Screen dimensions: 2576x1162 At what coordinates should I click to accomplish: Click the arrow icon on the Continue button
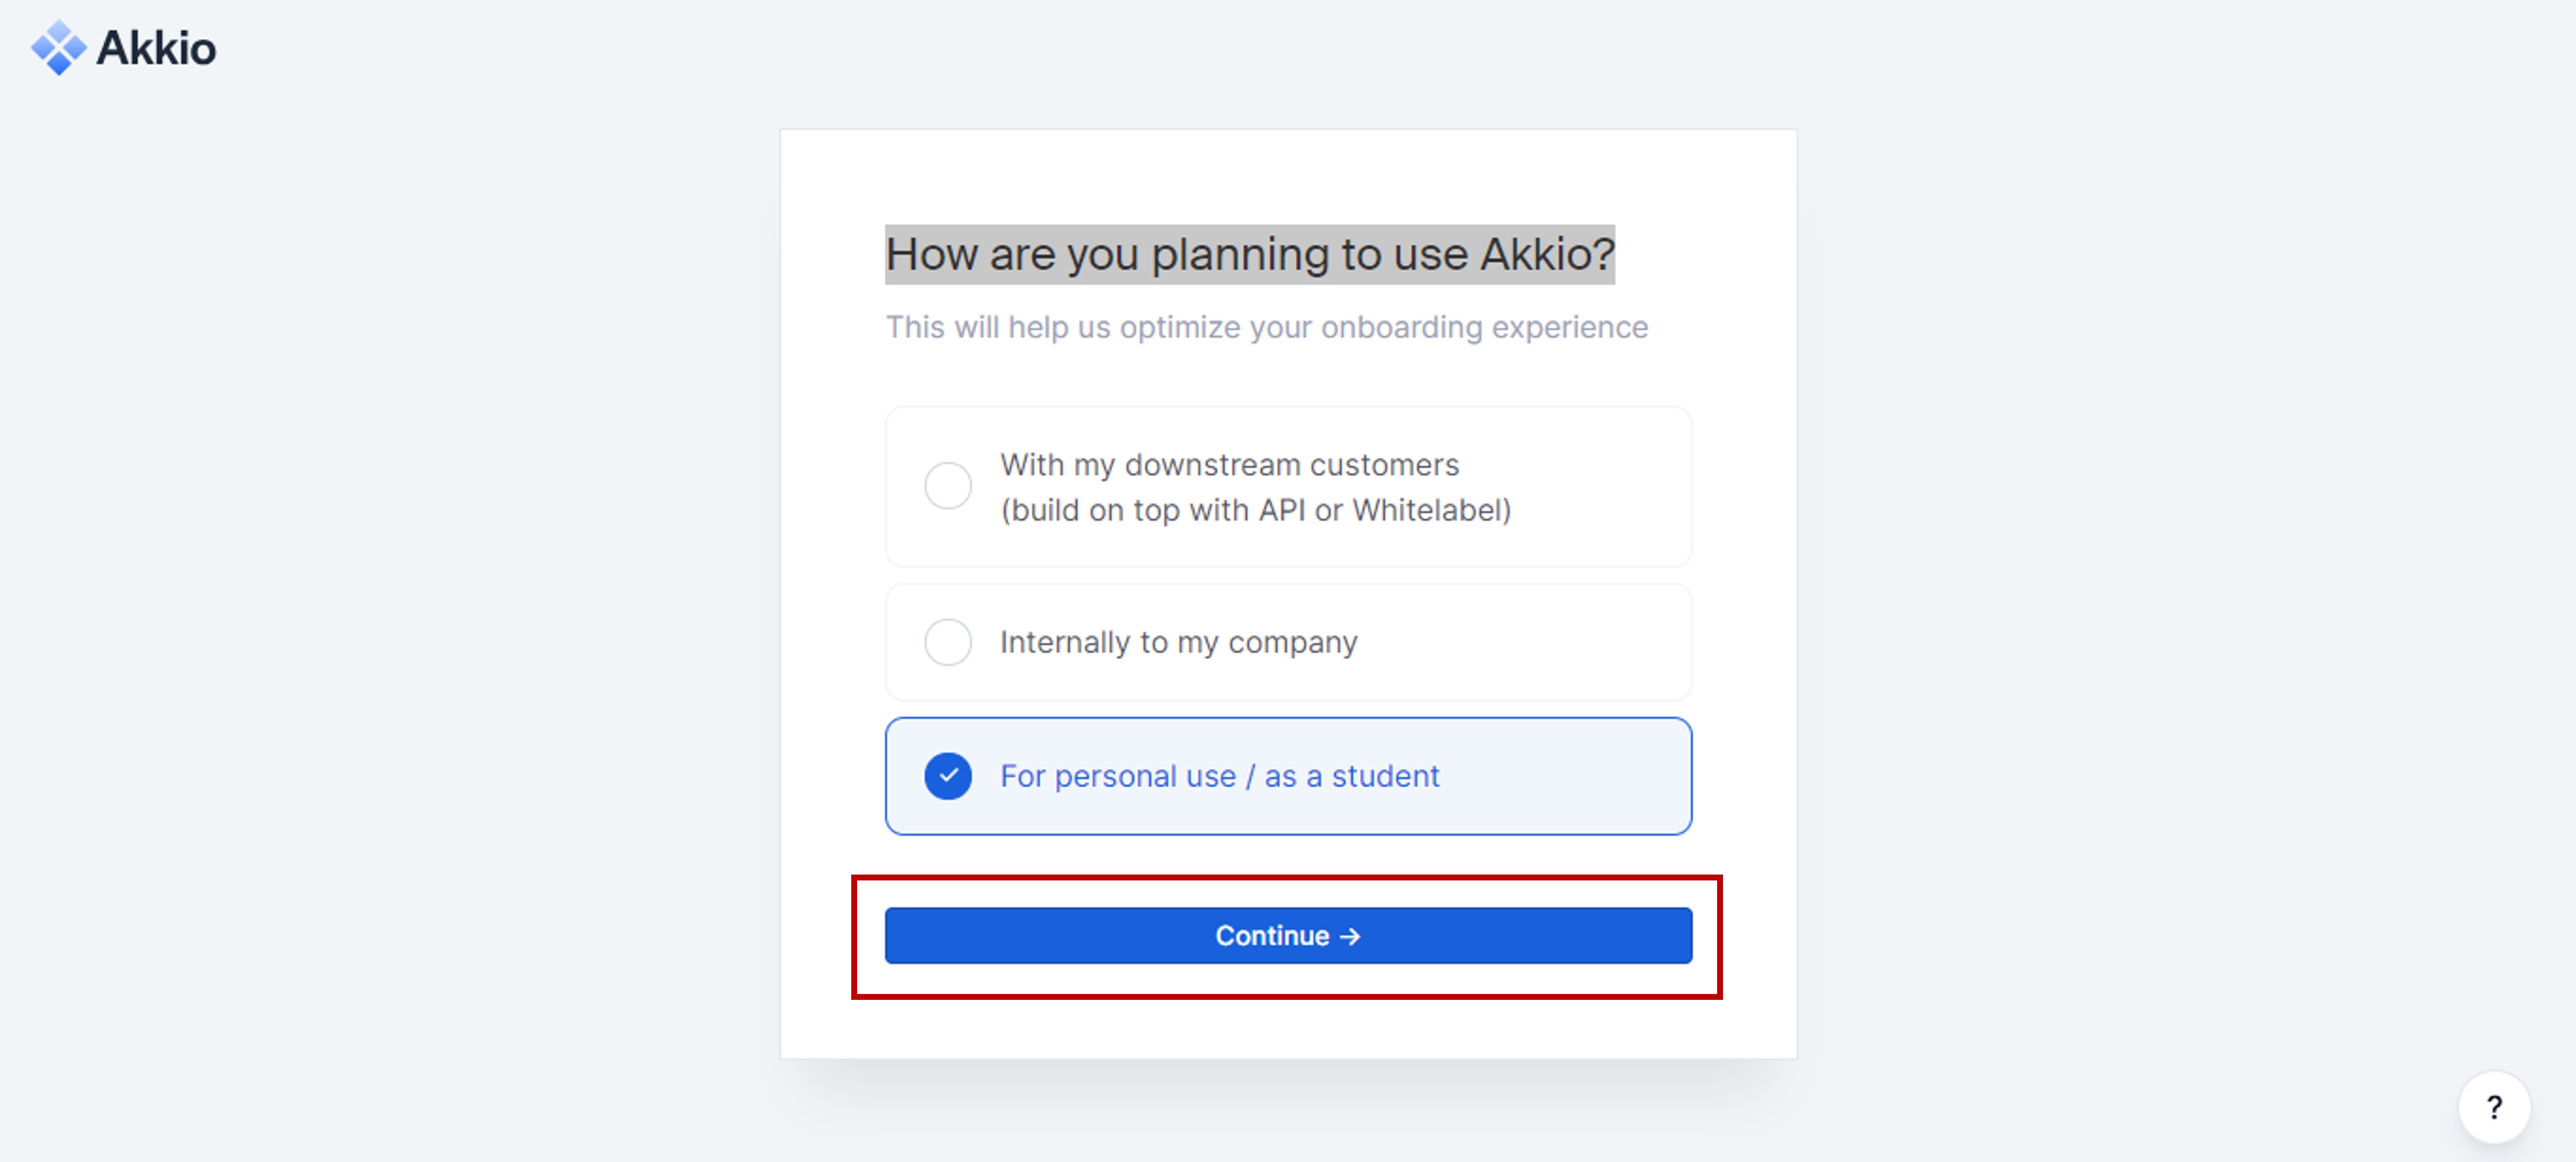point(1350,936)
